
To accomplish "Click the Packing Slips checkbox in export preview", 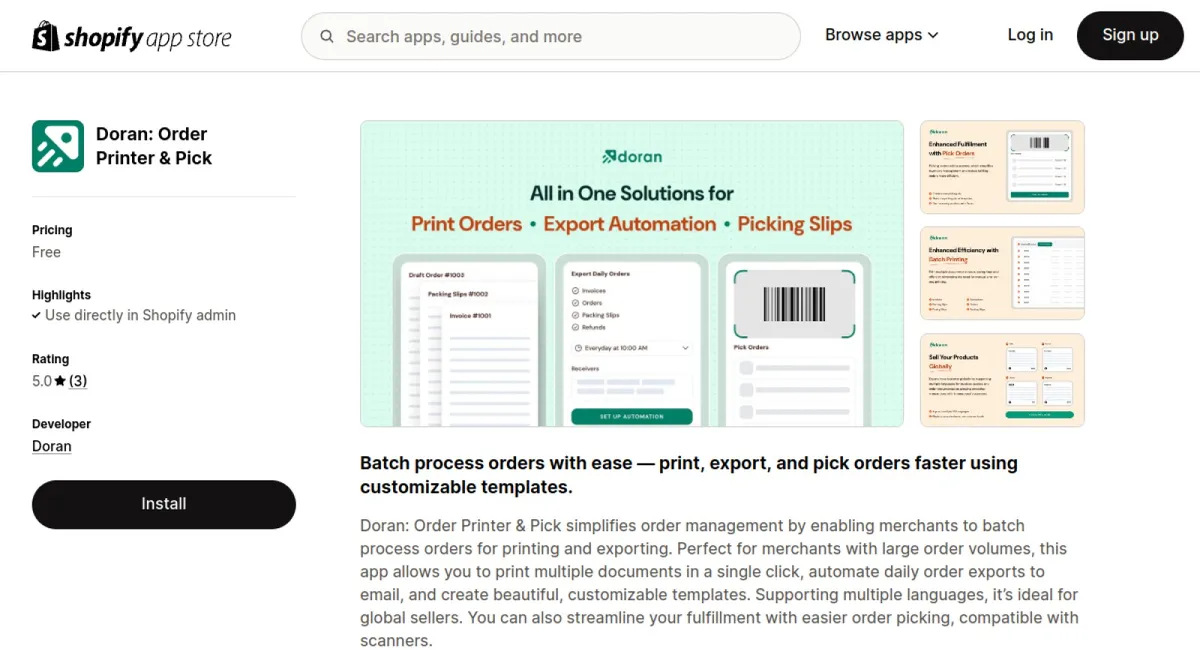I will coord(574,315).
